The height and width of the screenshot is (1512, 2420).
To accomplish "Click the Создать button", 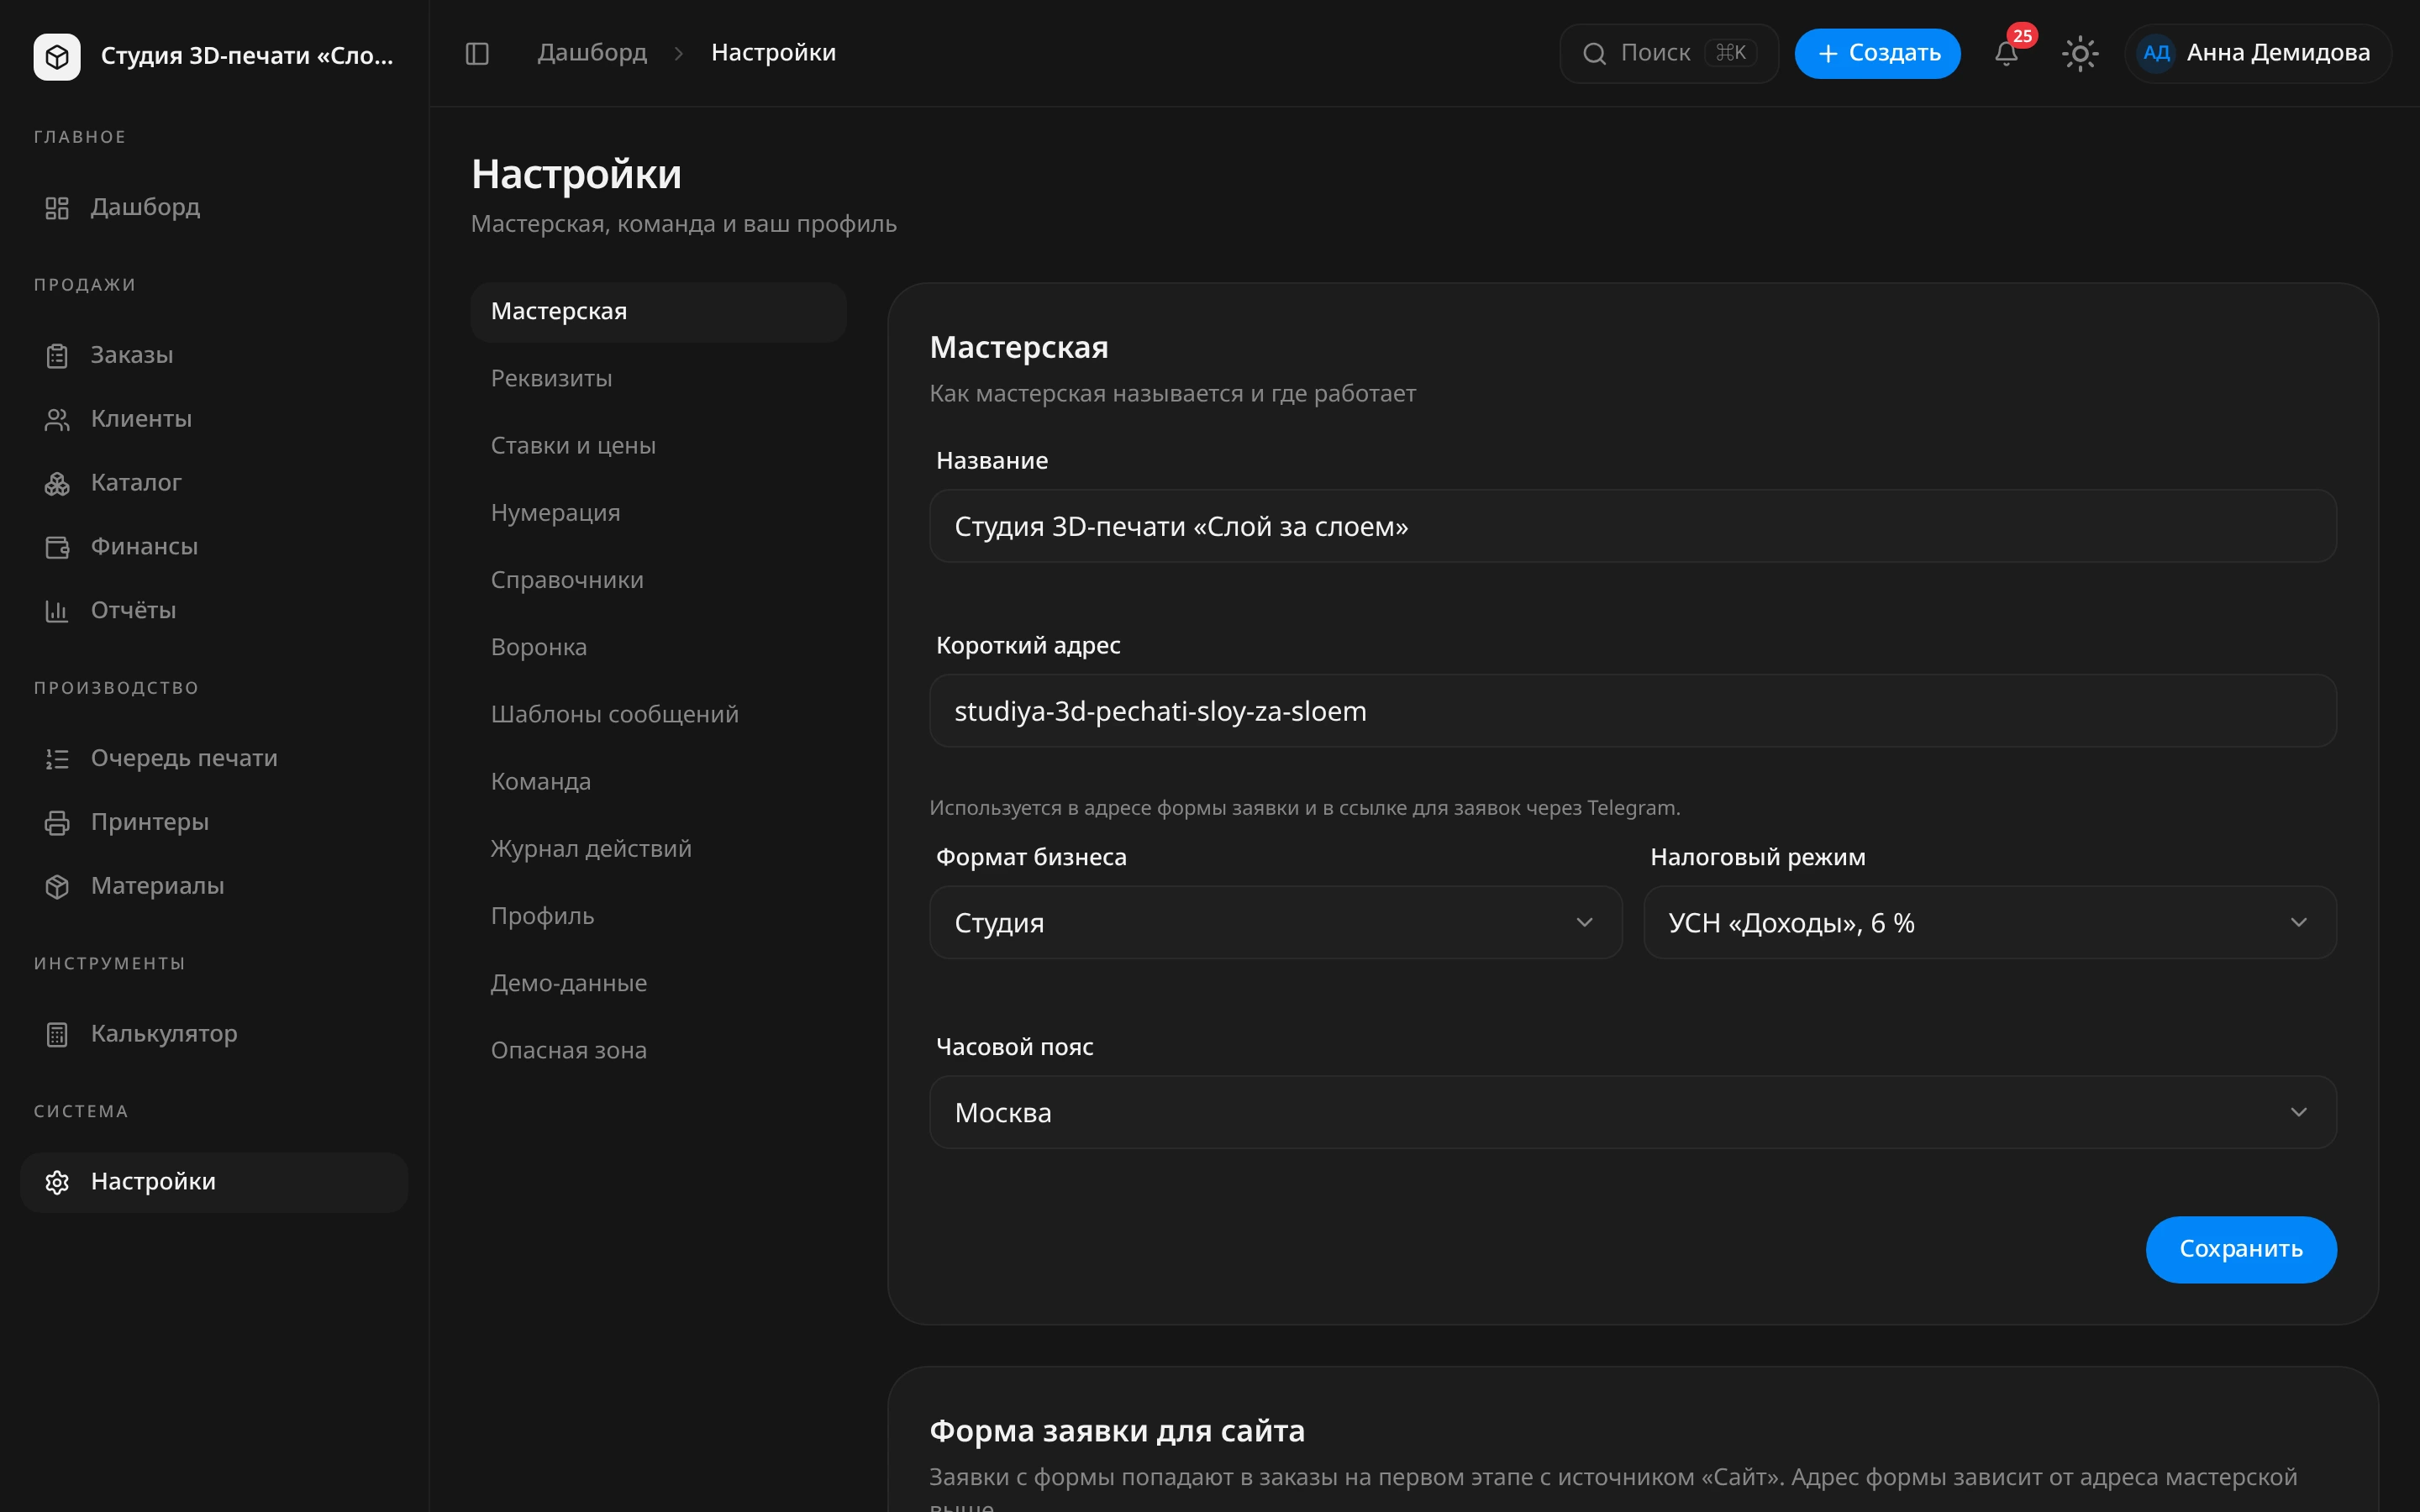I will tap(1877, 54).
